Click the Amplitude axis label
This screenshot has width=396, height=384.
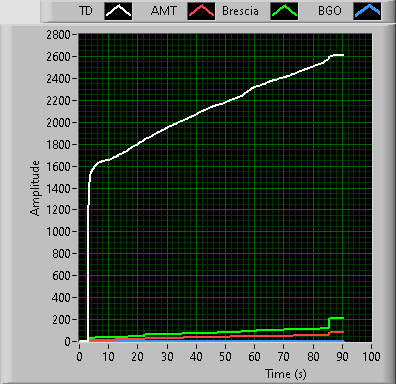coord(35,188)
